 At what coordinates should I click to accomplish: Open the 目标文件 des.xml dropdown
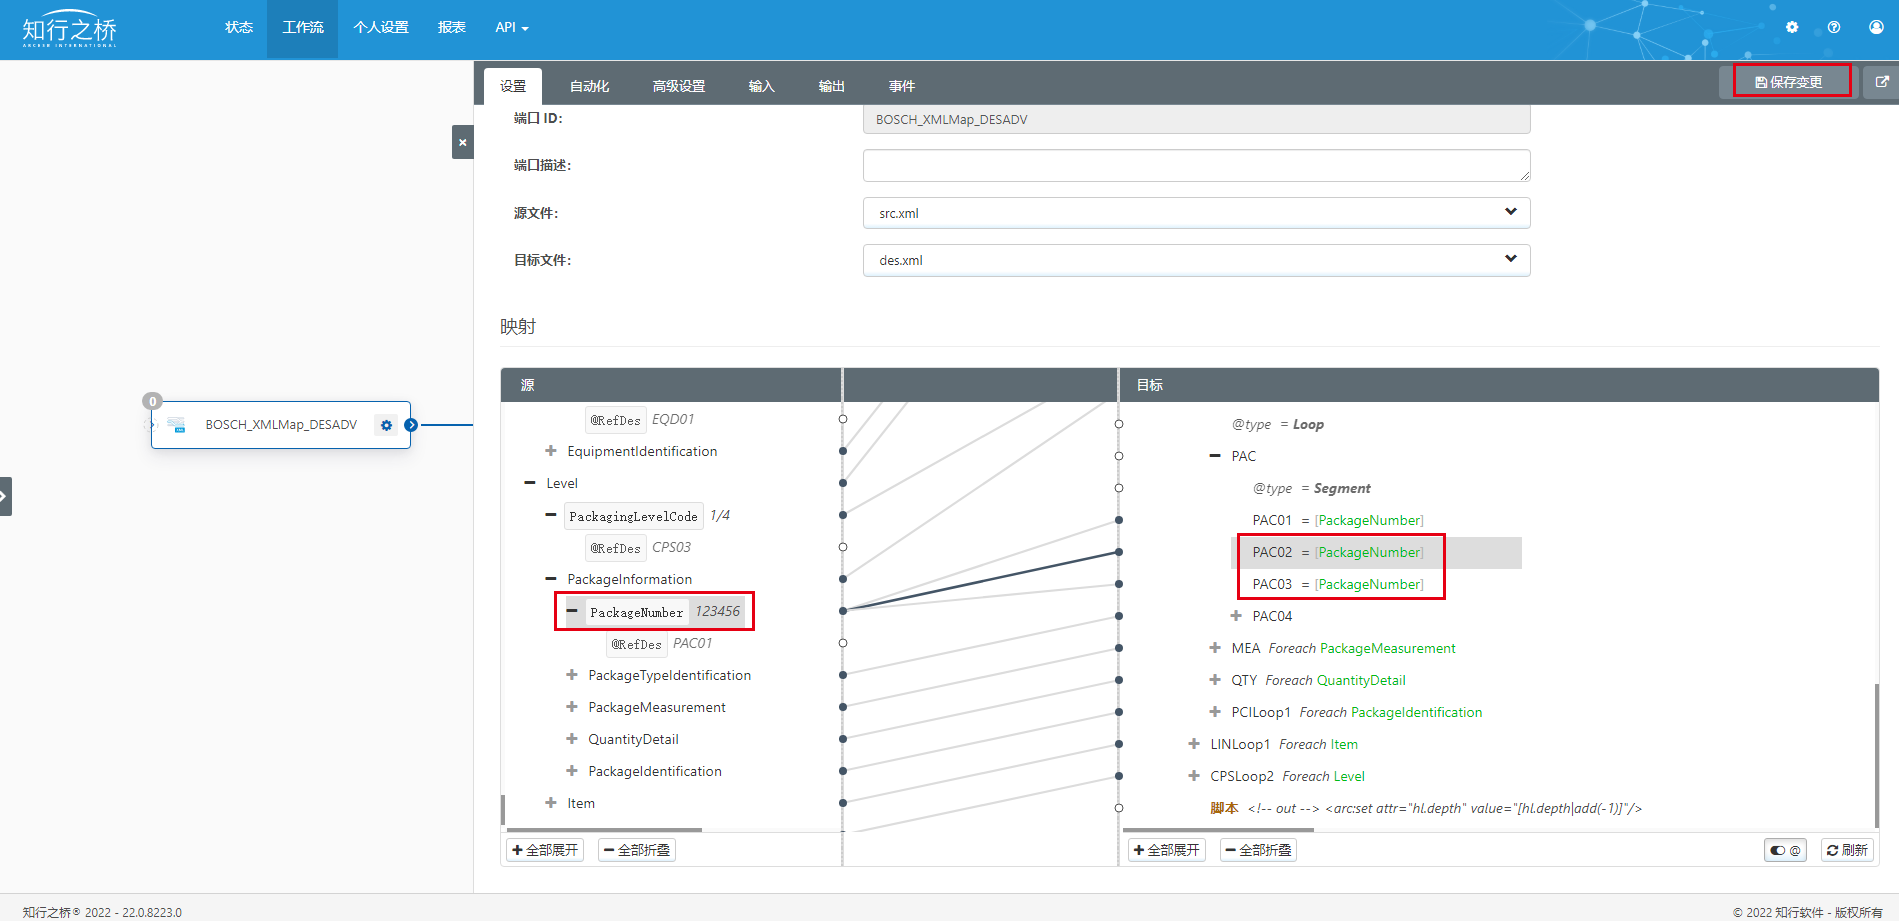(1196, 260)
